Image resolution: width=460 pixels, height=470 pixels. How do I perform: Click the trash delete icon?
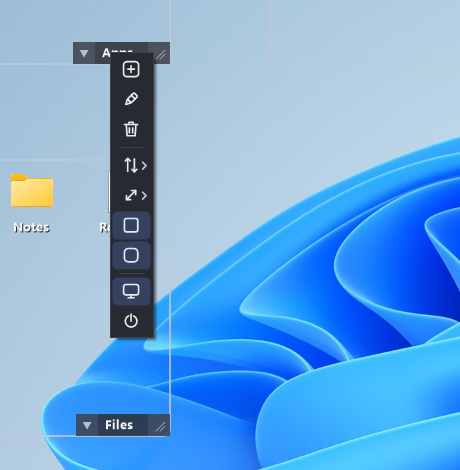click(x=131, y=129)
